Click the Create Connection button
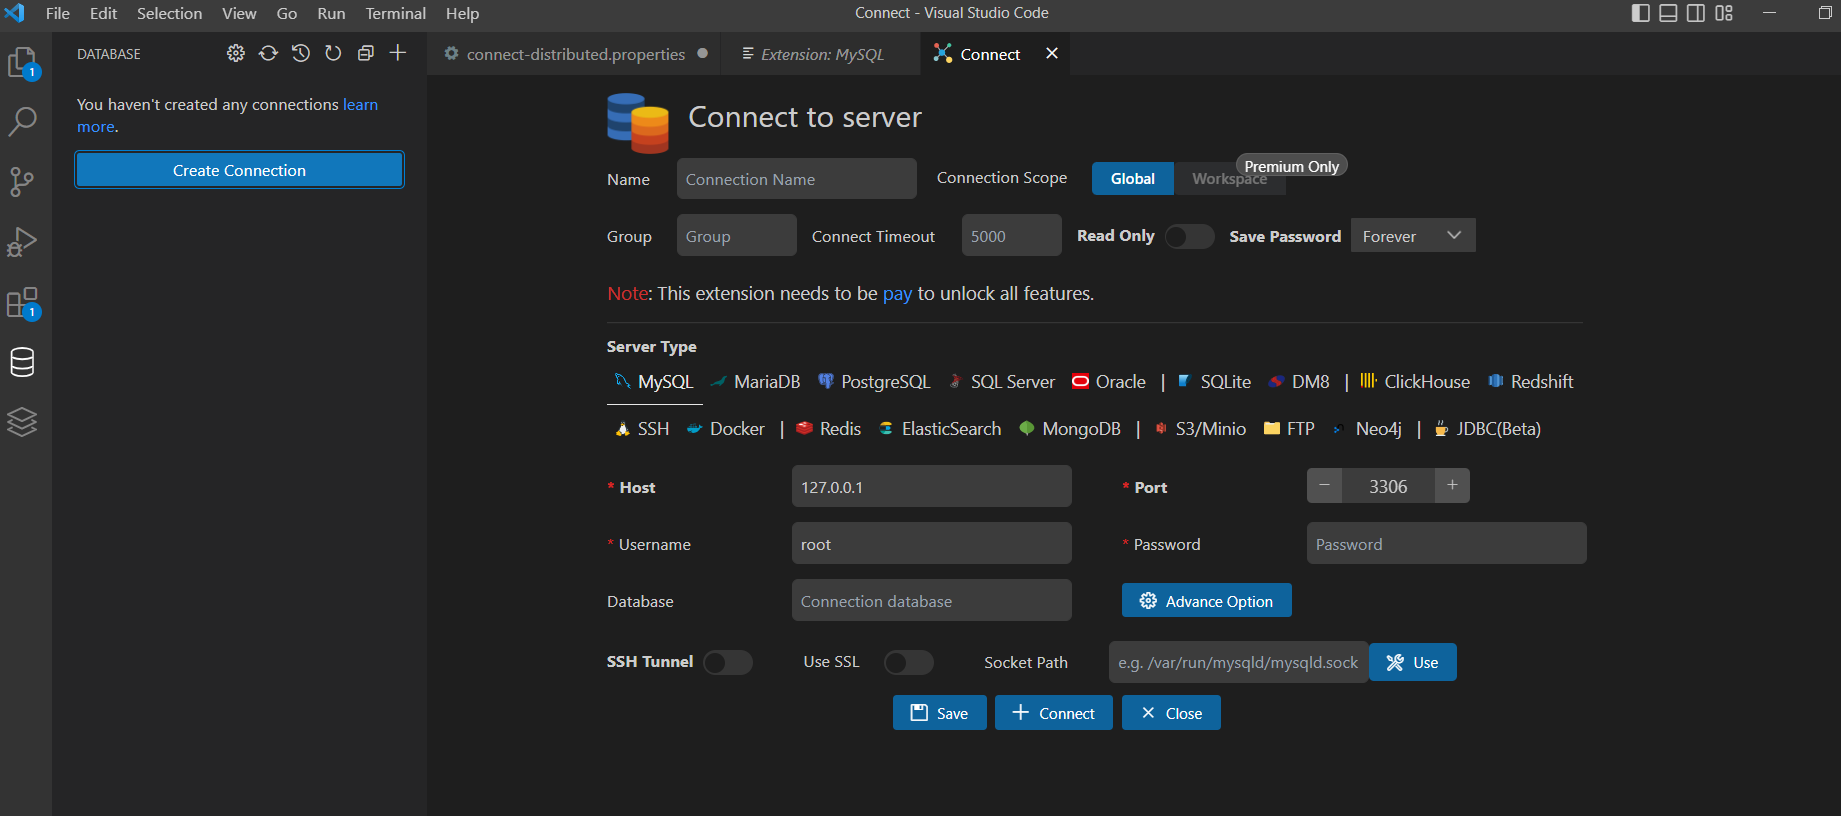Viewport: 1841px width, 816px height. [239, 170]
